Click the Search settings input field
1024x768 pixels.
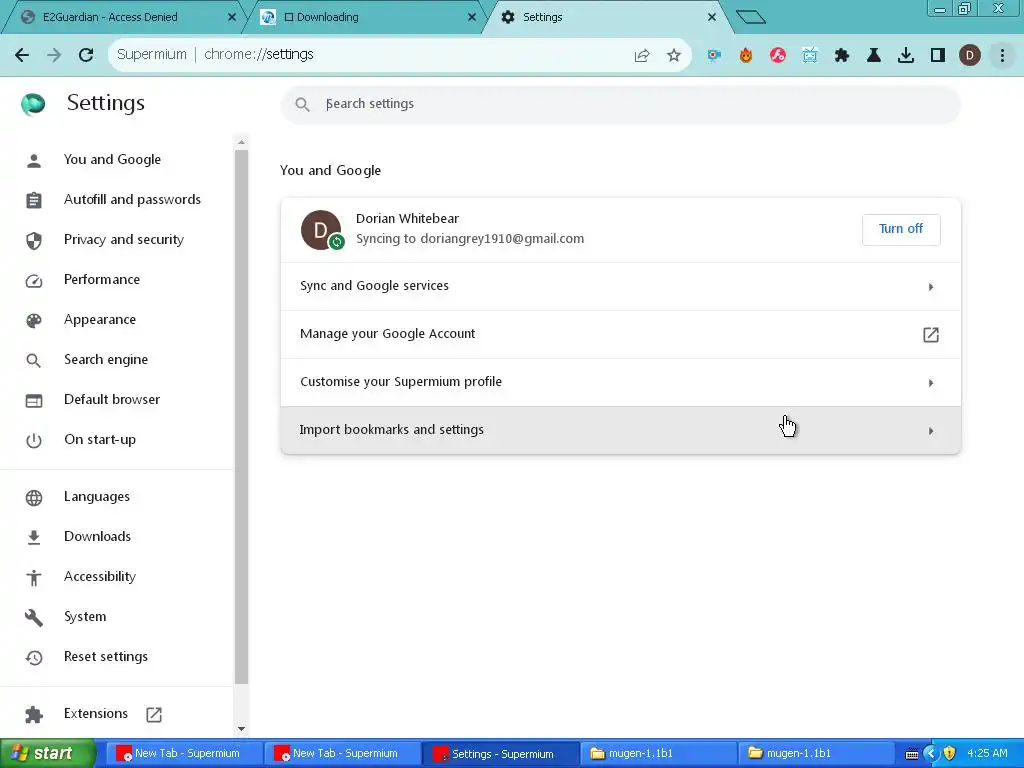click(620, 104)
